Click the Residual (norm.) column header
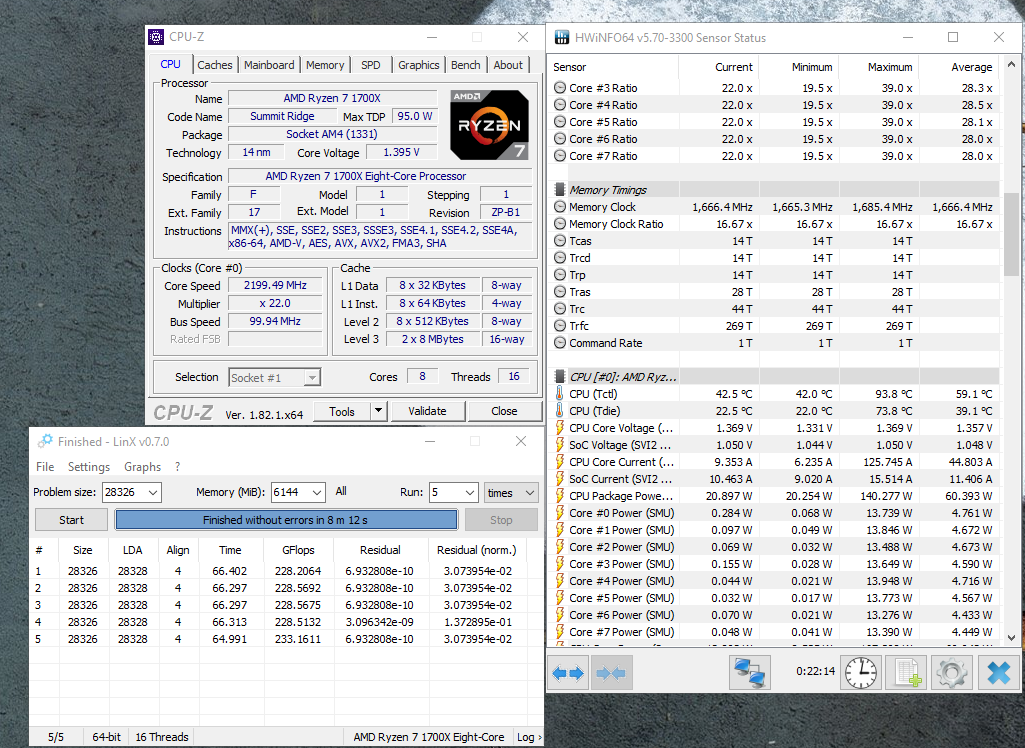Viewport: 1025px width, 748px height. [477, 550]
